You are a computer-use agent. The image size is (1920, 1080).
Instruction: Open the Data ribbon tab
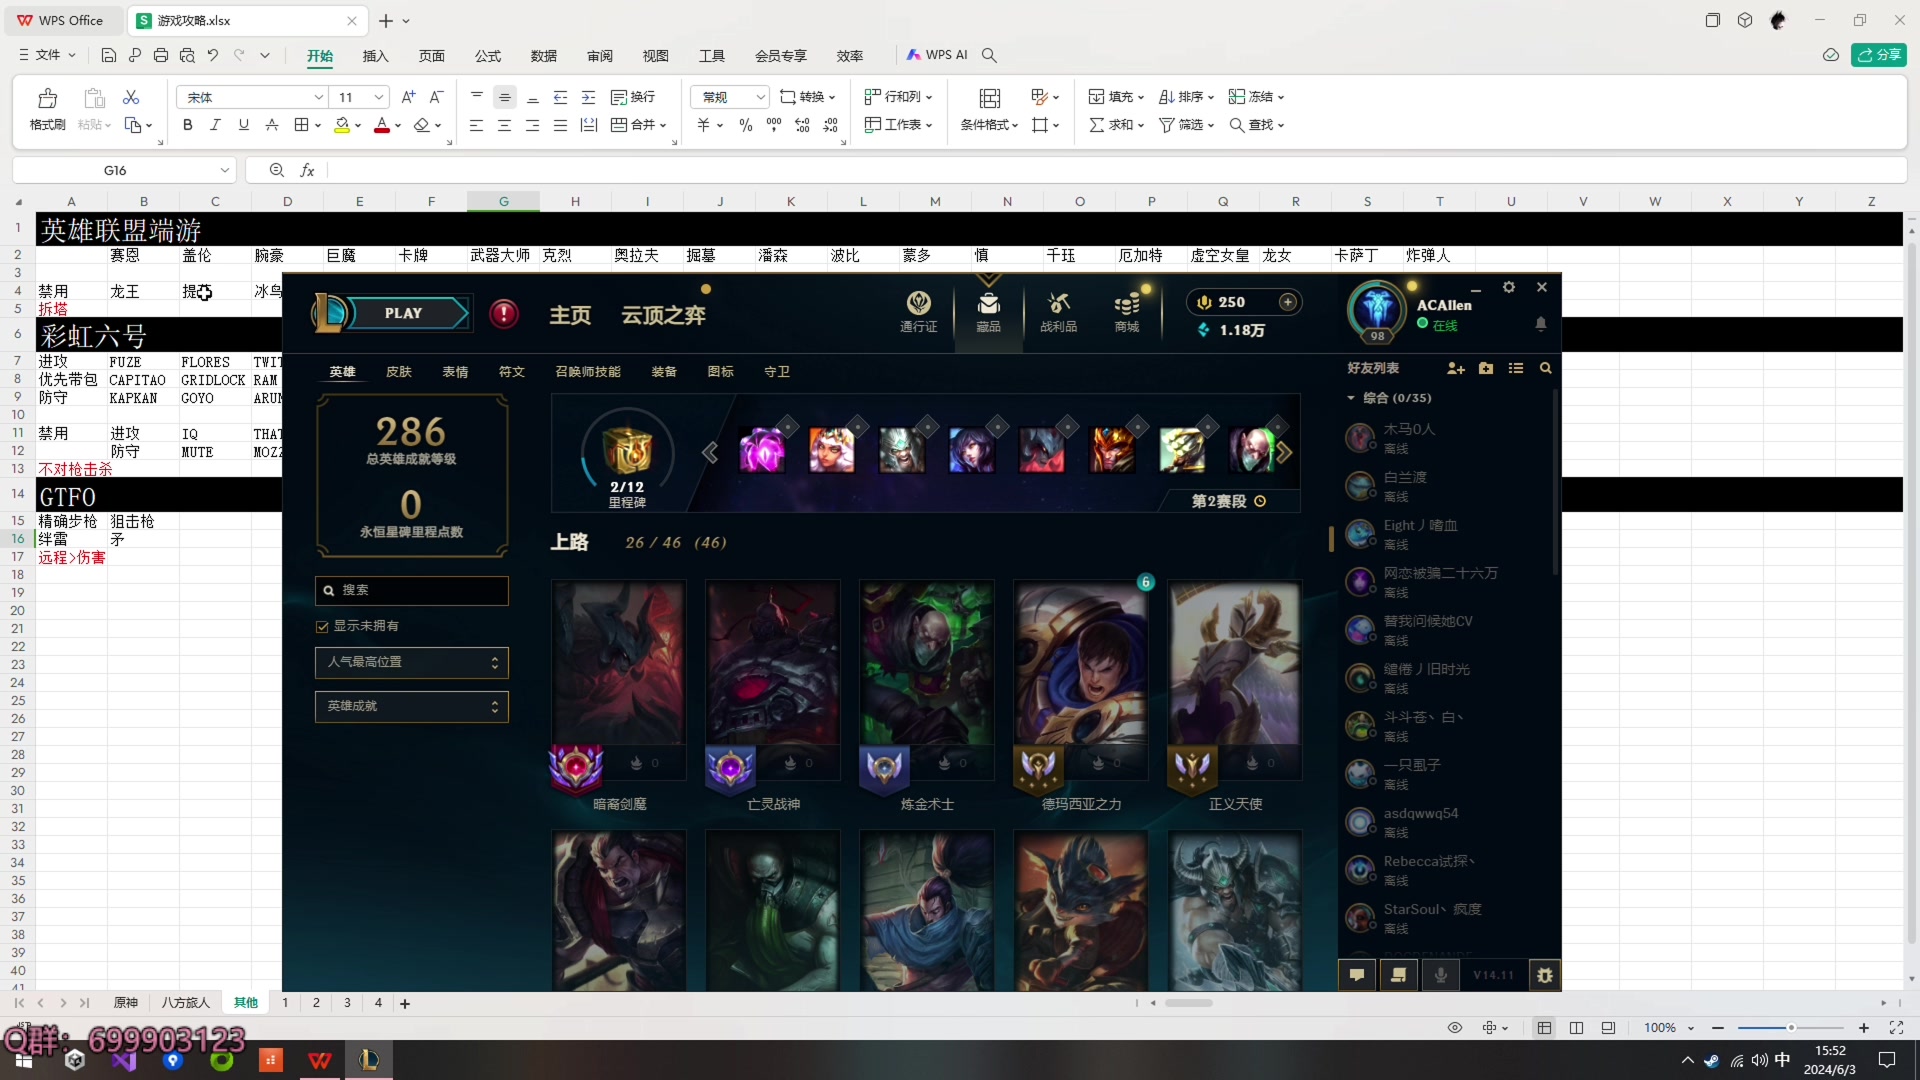543,56
